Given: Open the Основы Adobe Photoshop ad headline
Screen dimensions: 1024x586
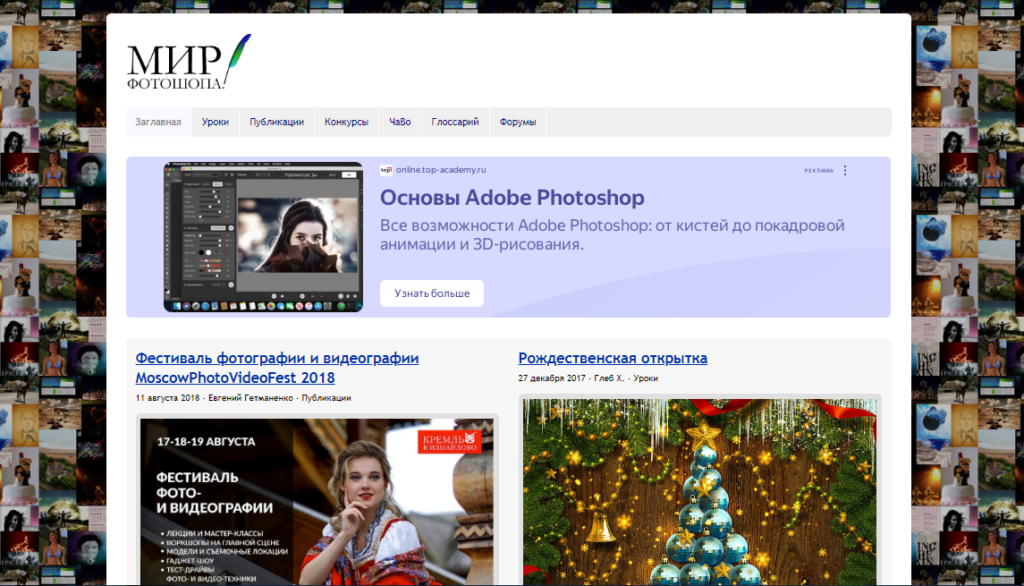Looking at the screenshot, I should point(513,198).
